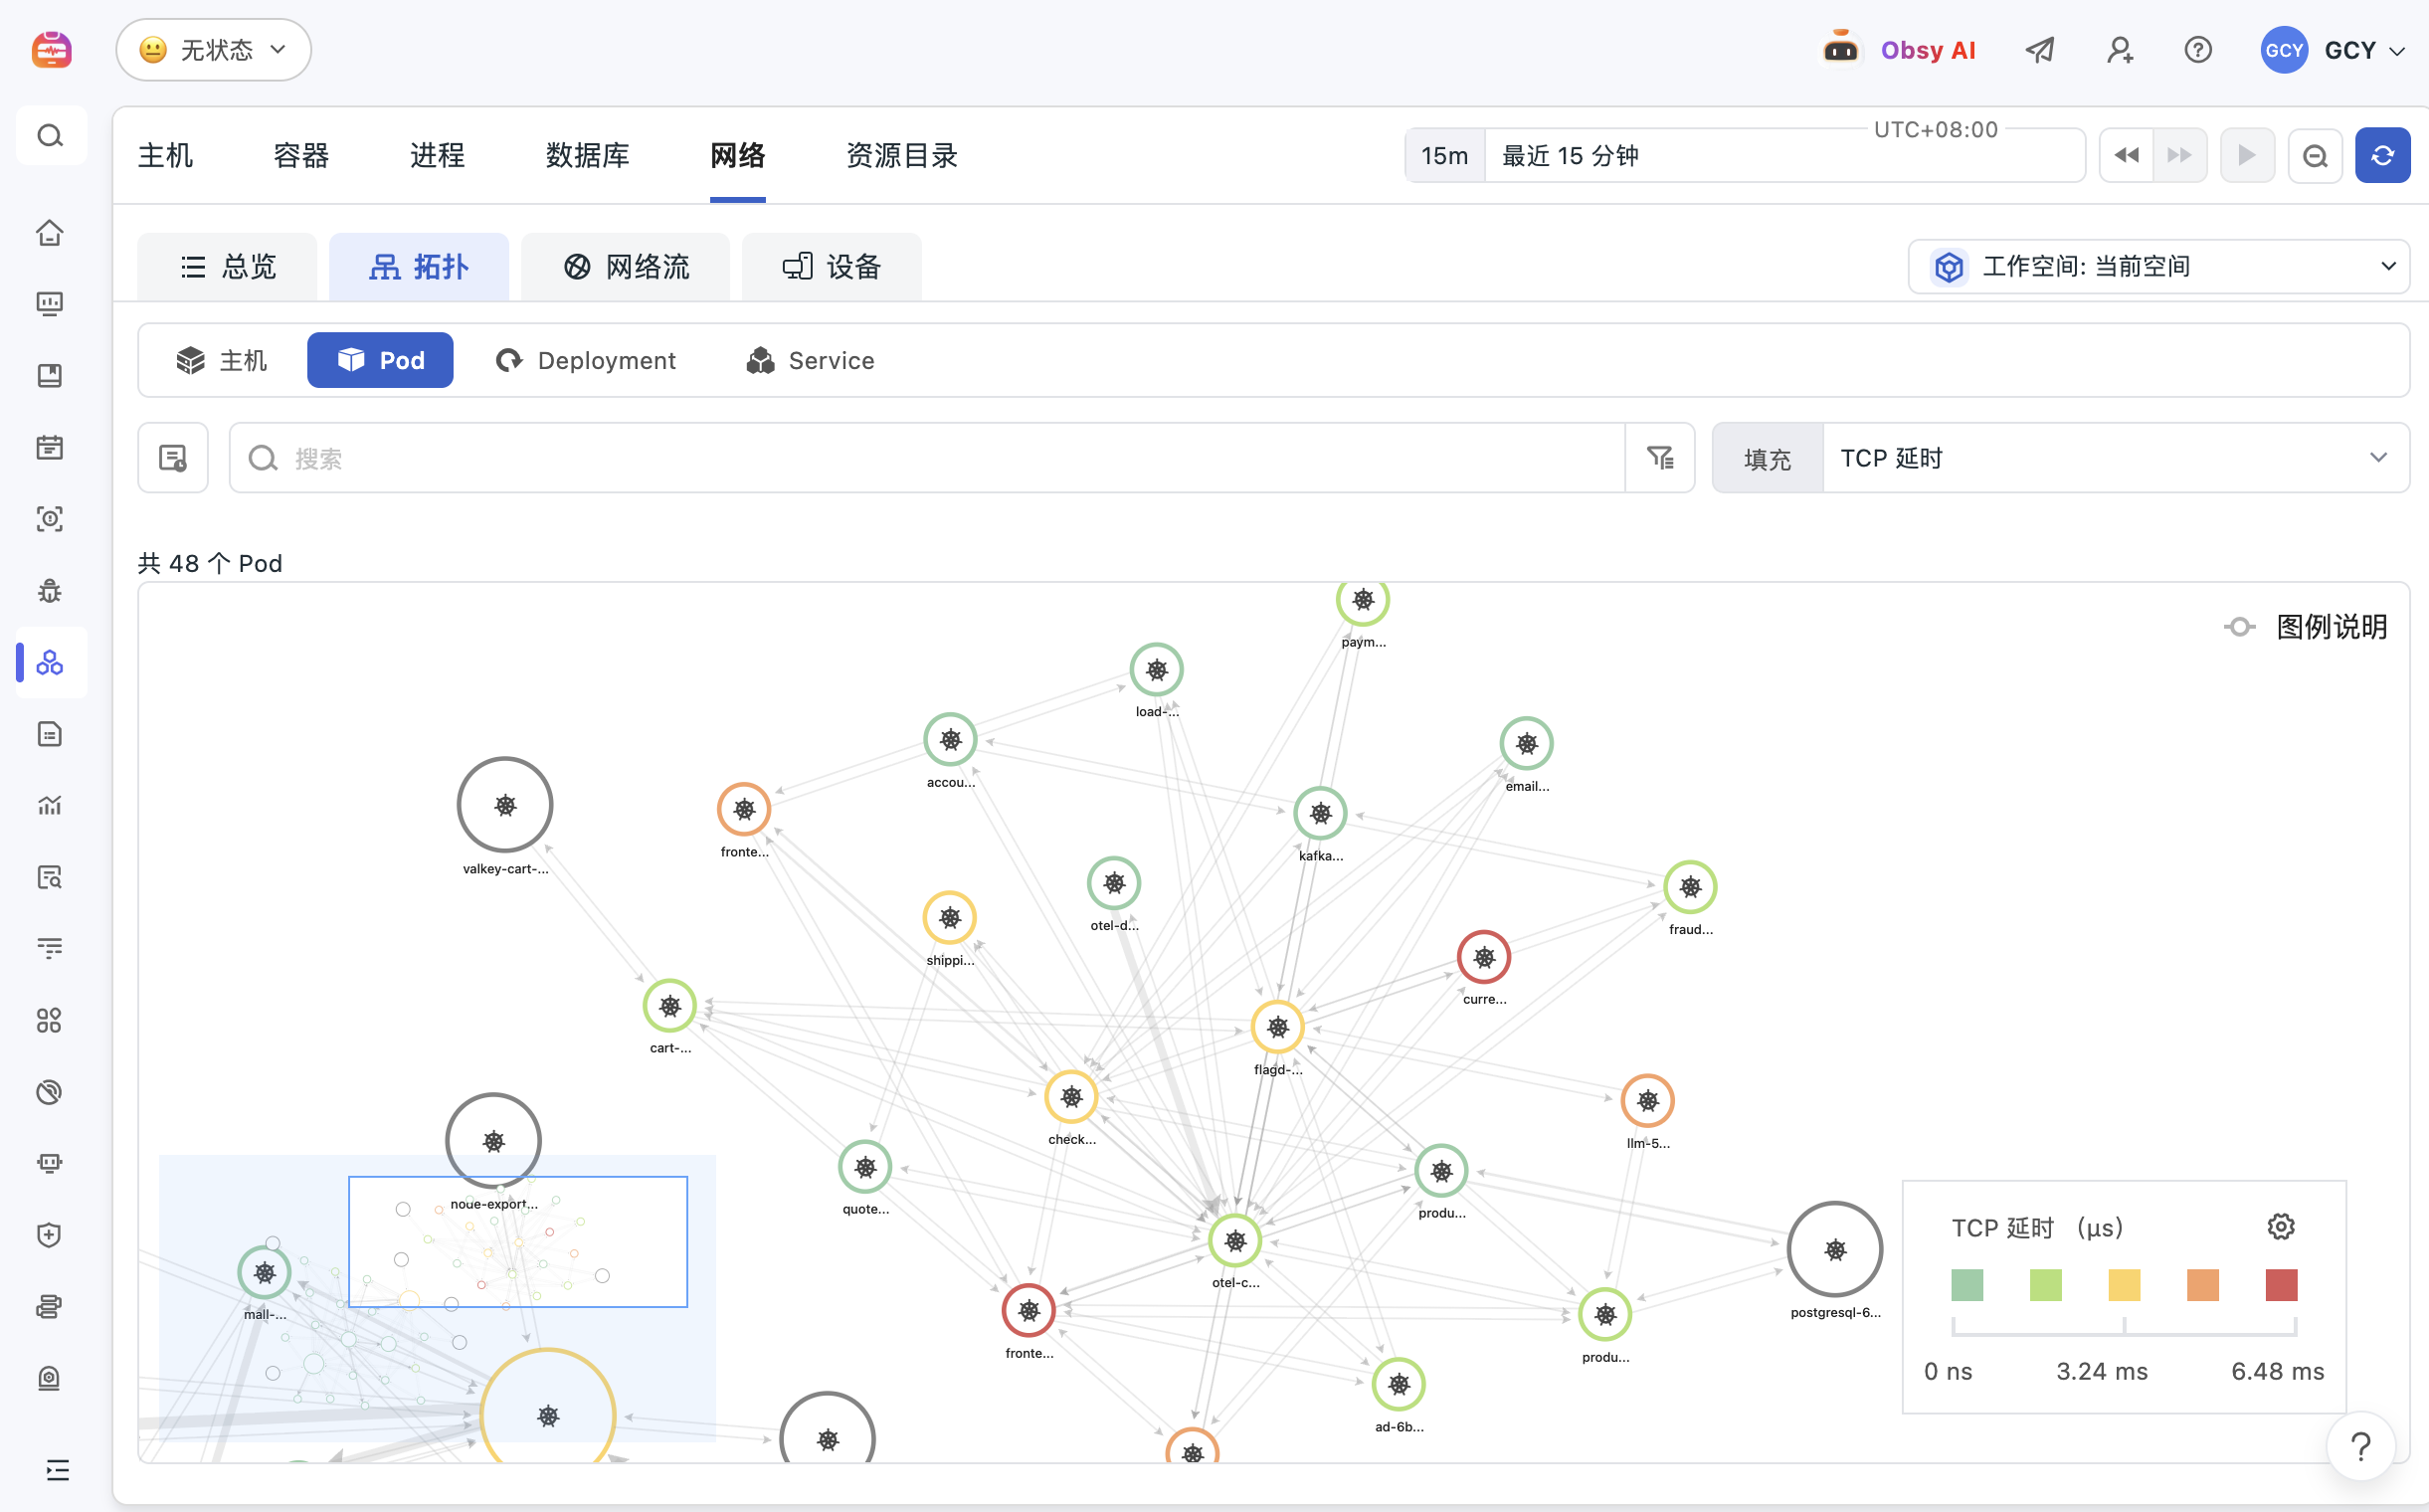This screenshot has width=2429, height=1512.
Task: Open the infrastructure hexagons icon in sidebar
Action: tap(50, 662)
